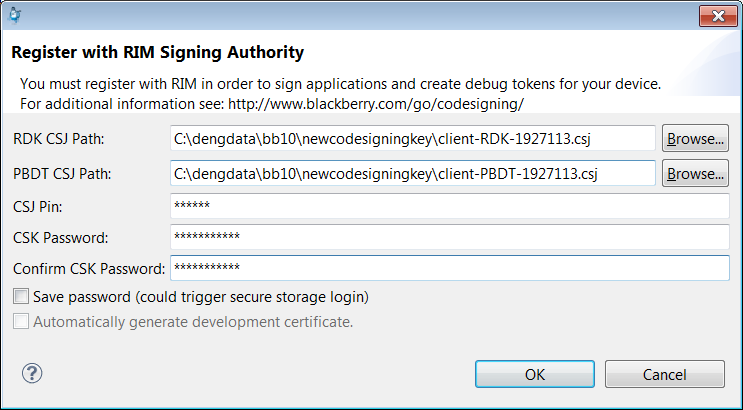Click into the CSJ Pin field
This screenshot has height=410, width=743.
(450, 206)
